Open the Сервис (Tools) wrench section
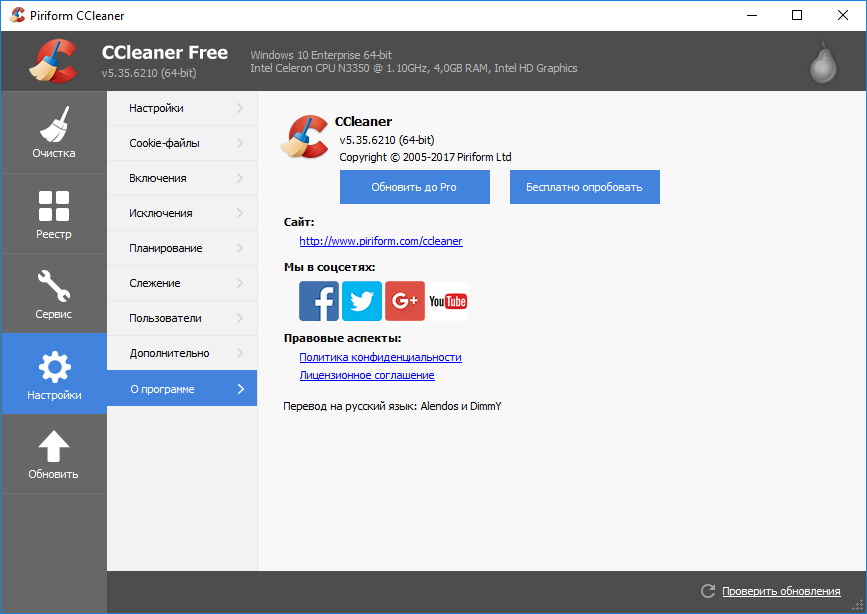The image size is (867, 614). (x=54, y=294)
